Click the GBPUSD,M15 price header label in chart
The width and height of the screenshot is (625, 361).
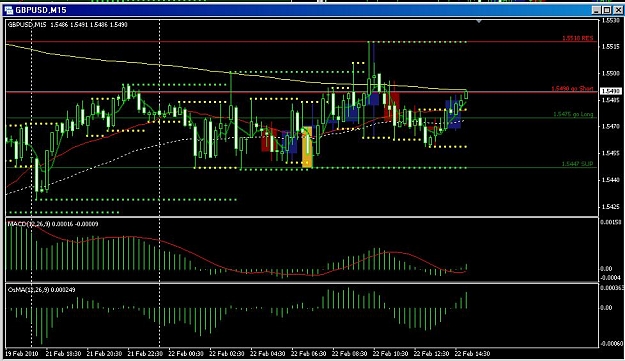(67, 25)
